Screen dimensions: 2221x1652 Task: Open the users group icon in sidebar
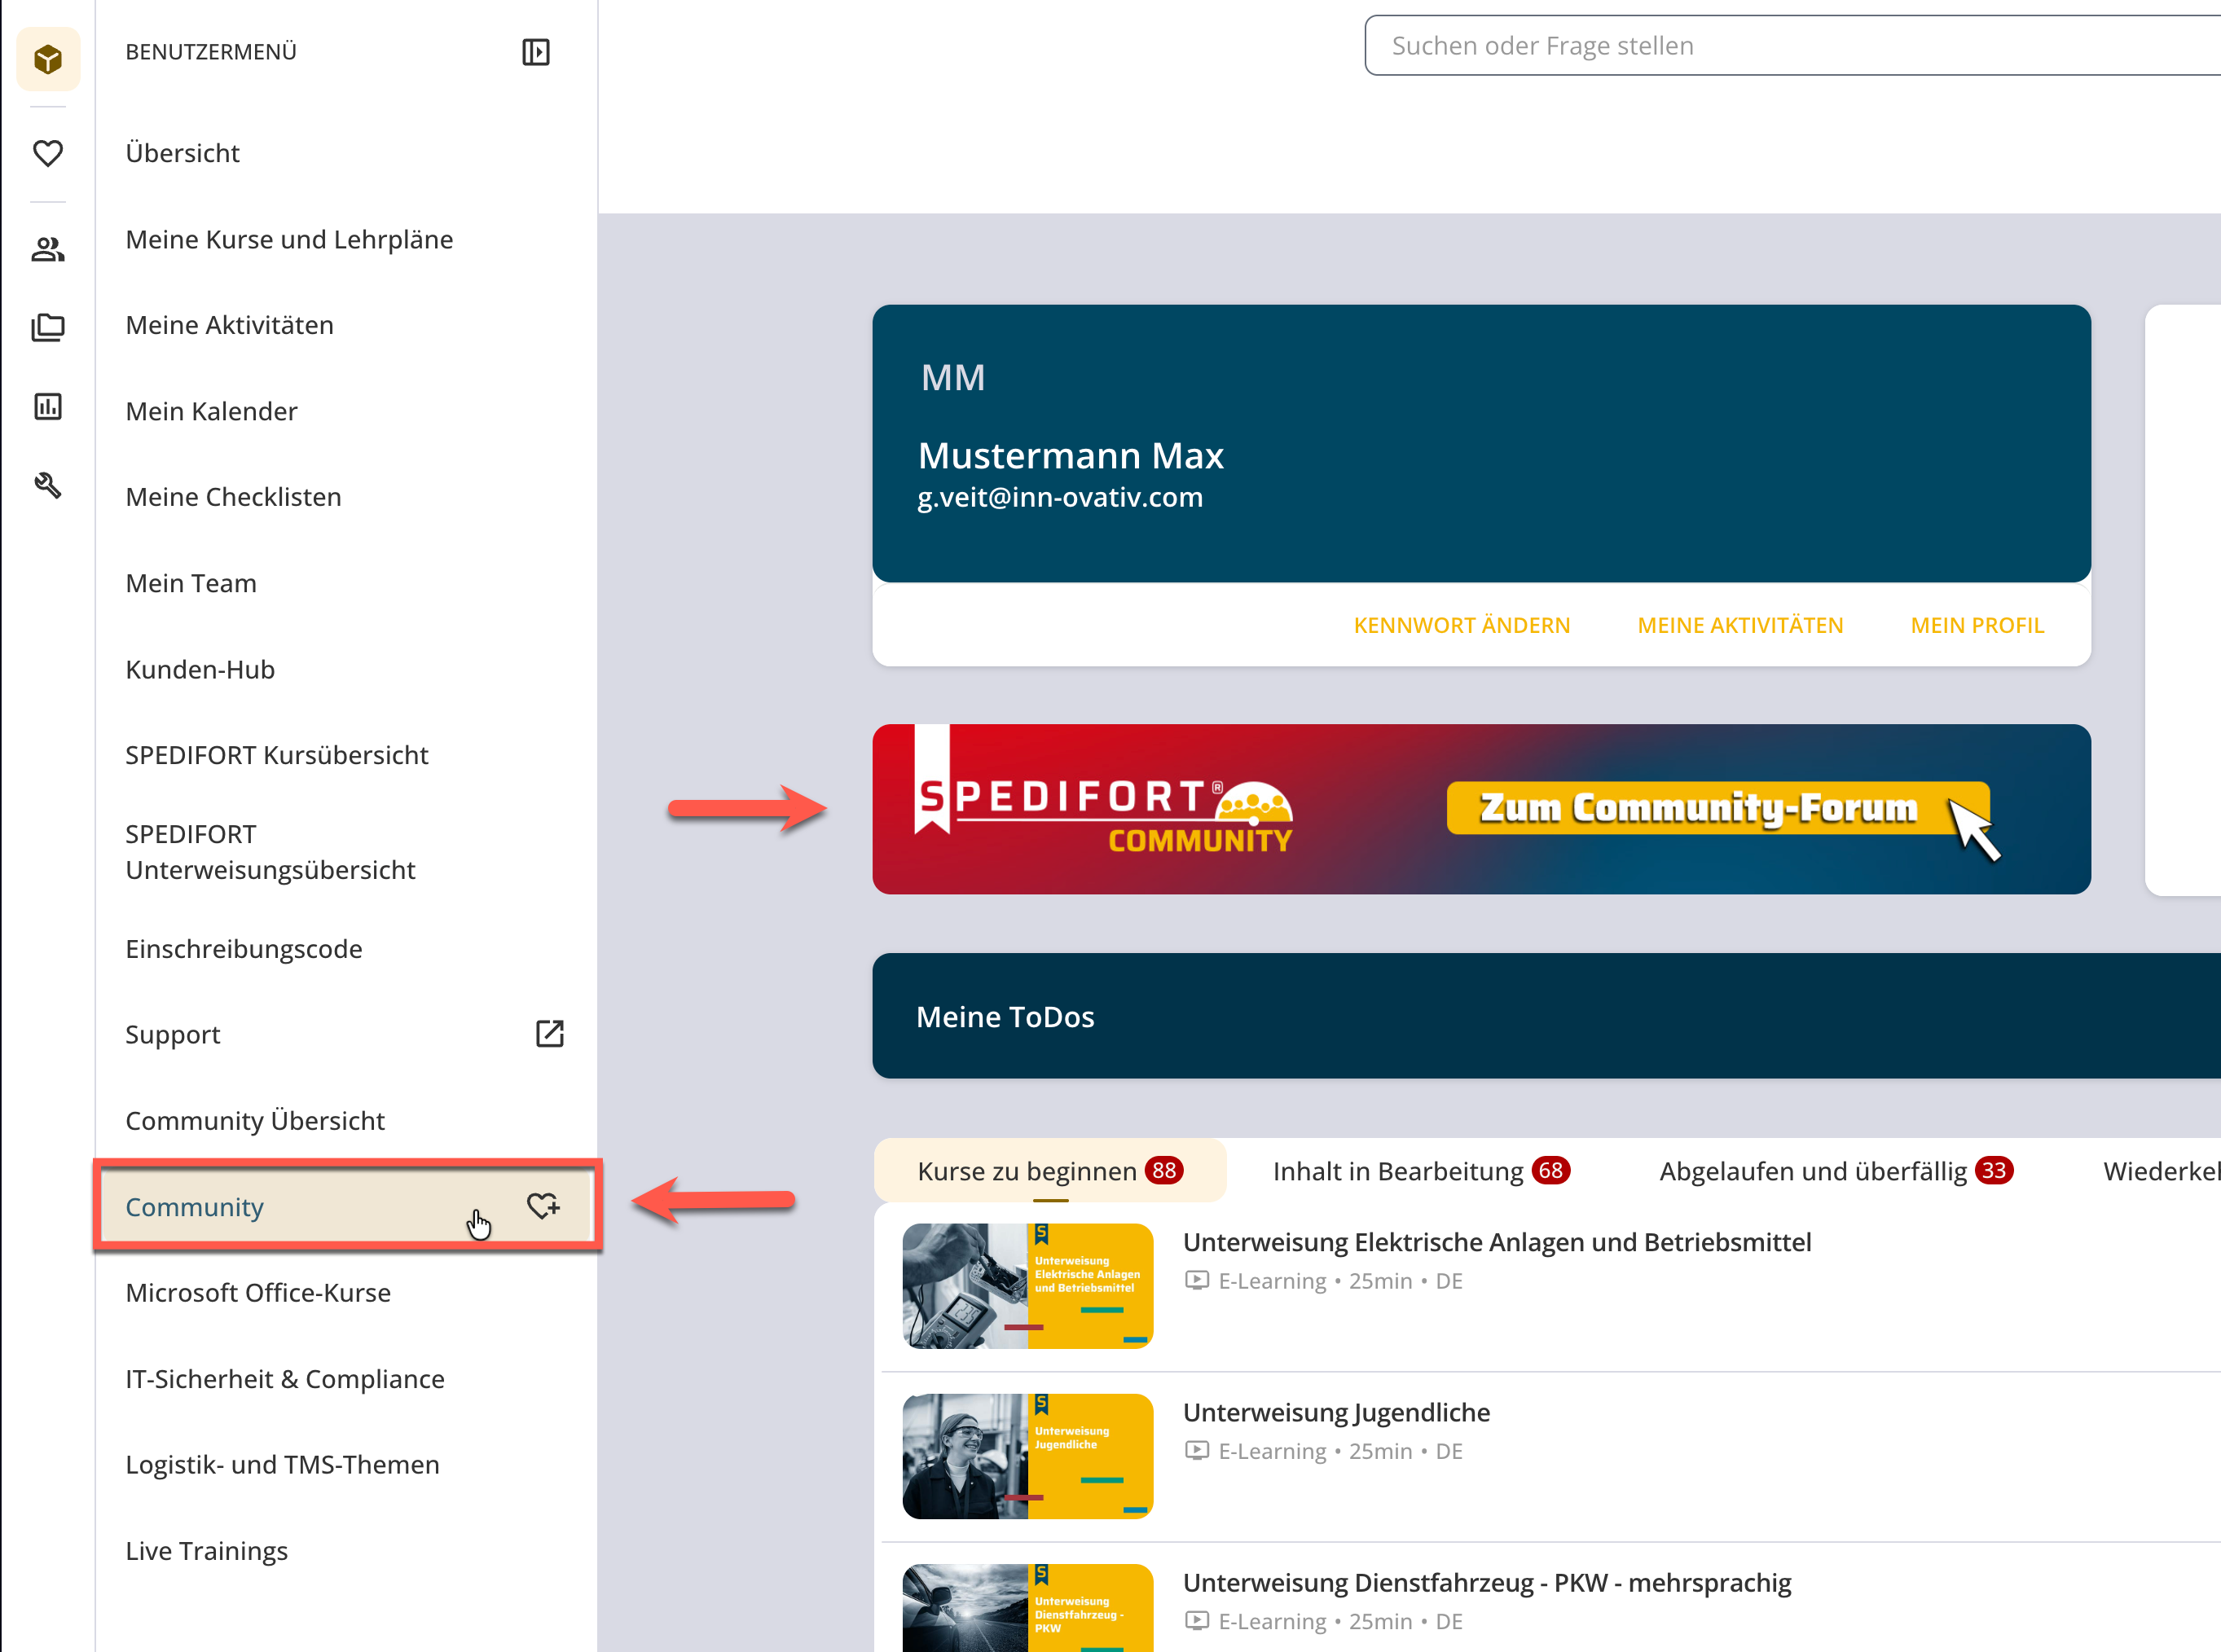coord(48,249)
